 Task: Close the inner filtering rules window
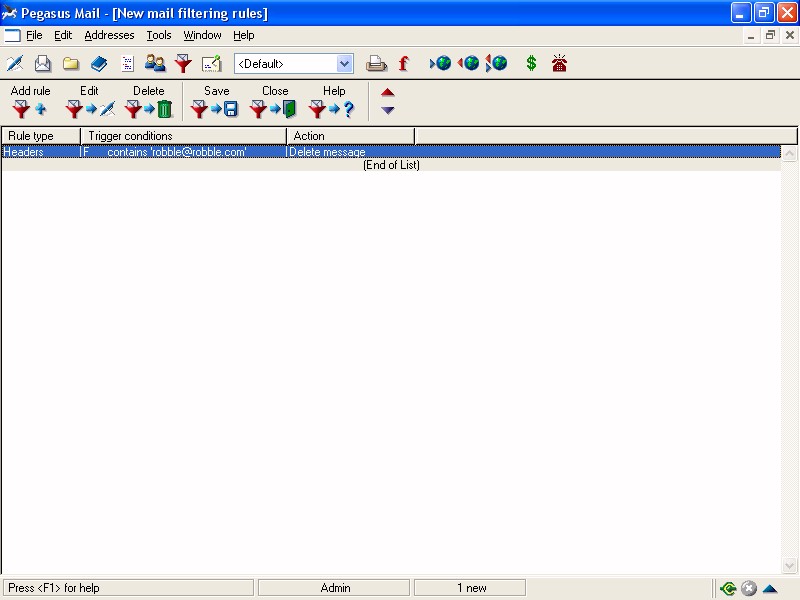pos(790,35)
